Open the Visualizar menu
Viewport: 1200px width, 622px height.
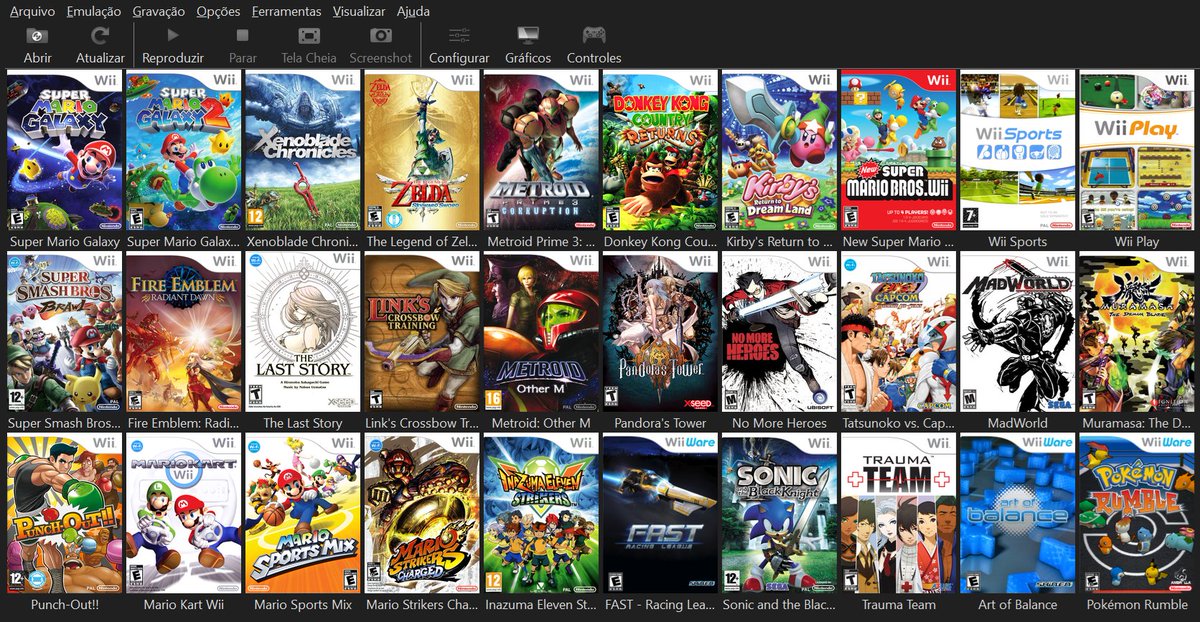359,11
